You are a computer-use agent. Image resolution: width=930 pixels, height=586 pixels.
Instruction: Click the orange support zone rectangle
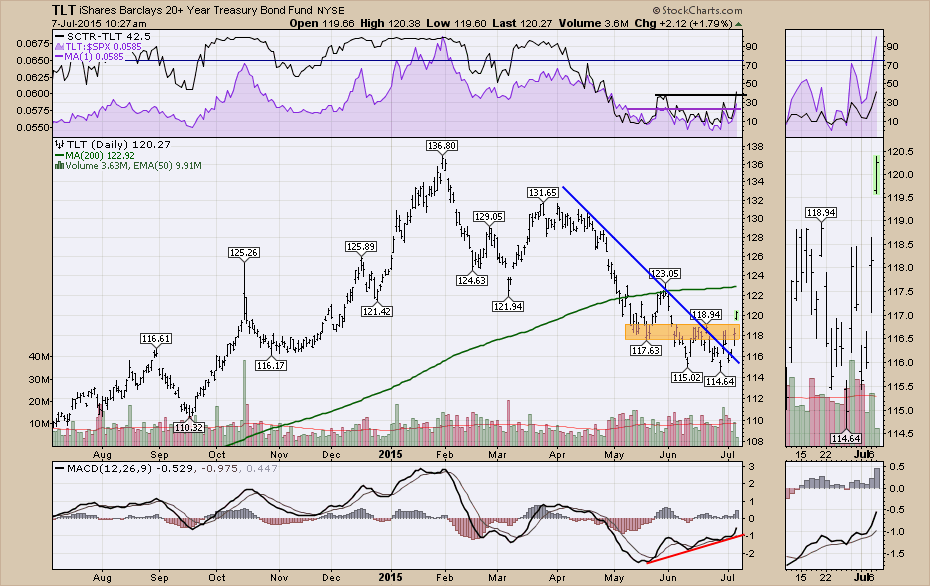point(683,332)
